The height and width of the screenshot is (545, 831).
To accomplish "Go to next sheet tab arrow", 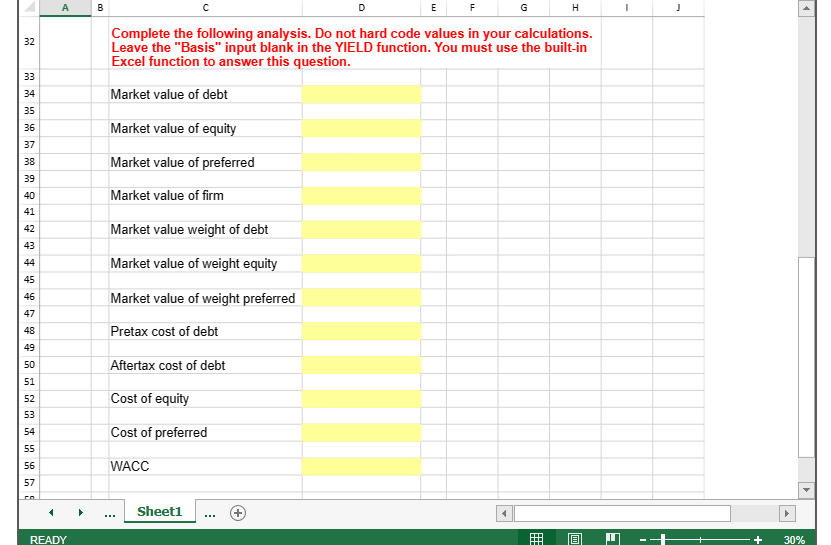I will (81, 513).
